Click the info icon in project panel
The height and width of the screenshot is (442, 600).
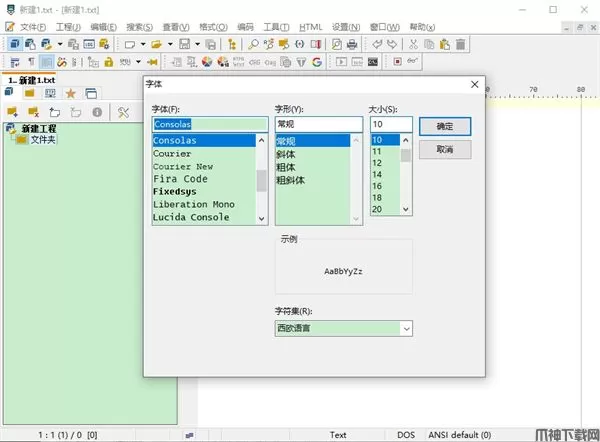98,112
